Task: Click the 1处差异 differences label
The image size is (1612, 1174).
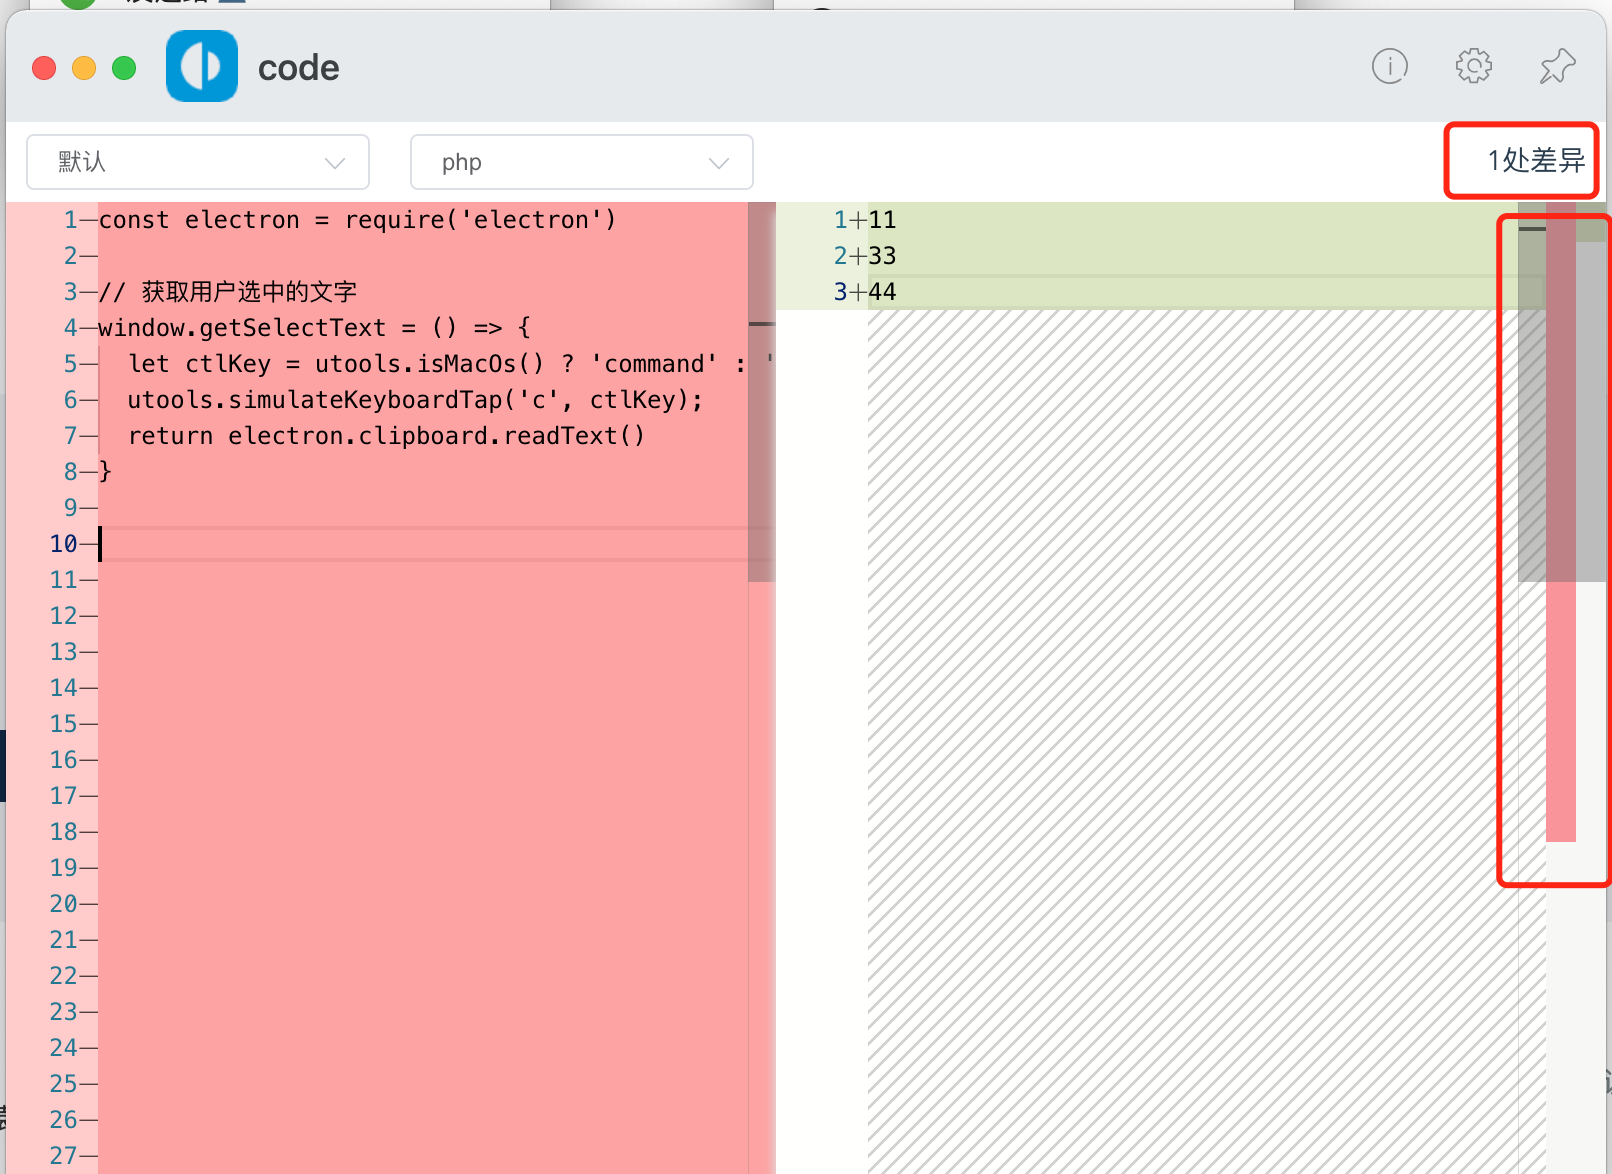Action: pos(1535,160)
